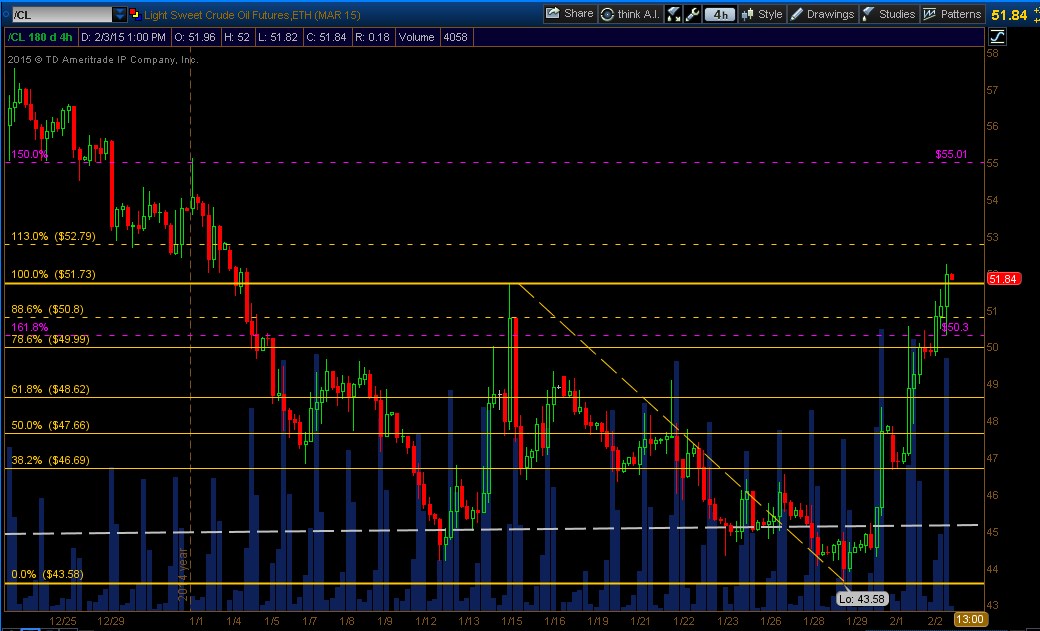Click the 161.8% purple Fibonacci label
The height and width of the screenshot is (631, 1040).
[x=29, y=327]
